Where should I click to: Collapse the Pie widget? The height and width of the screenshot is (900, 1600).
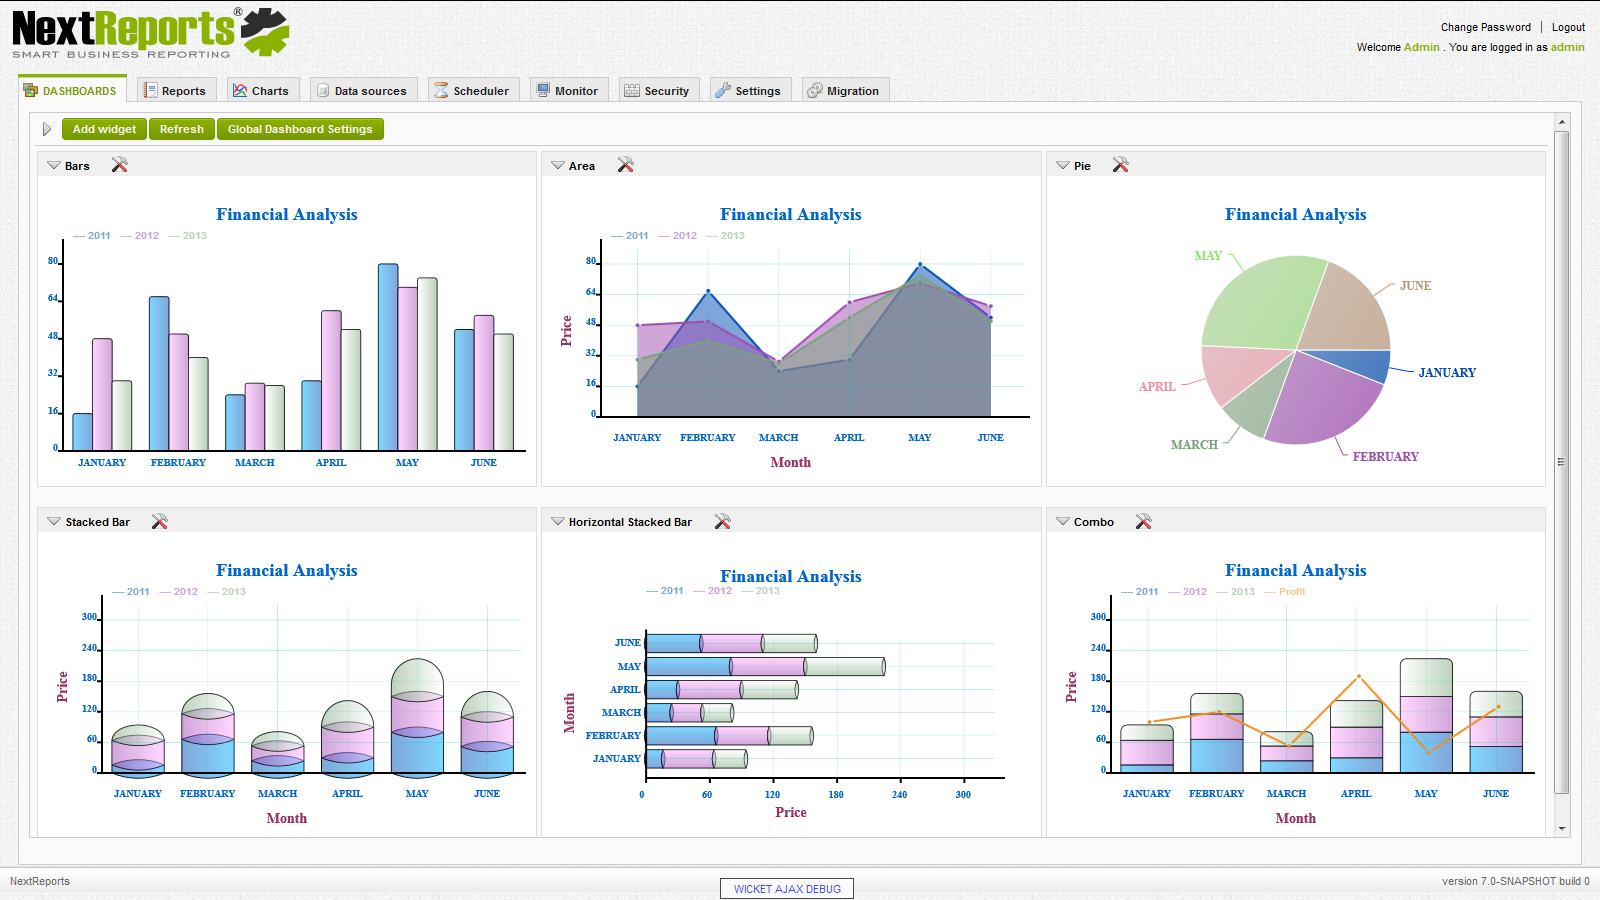1063,165
